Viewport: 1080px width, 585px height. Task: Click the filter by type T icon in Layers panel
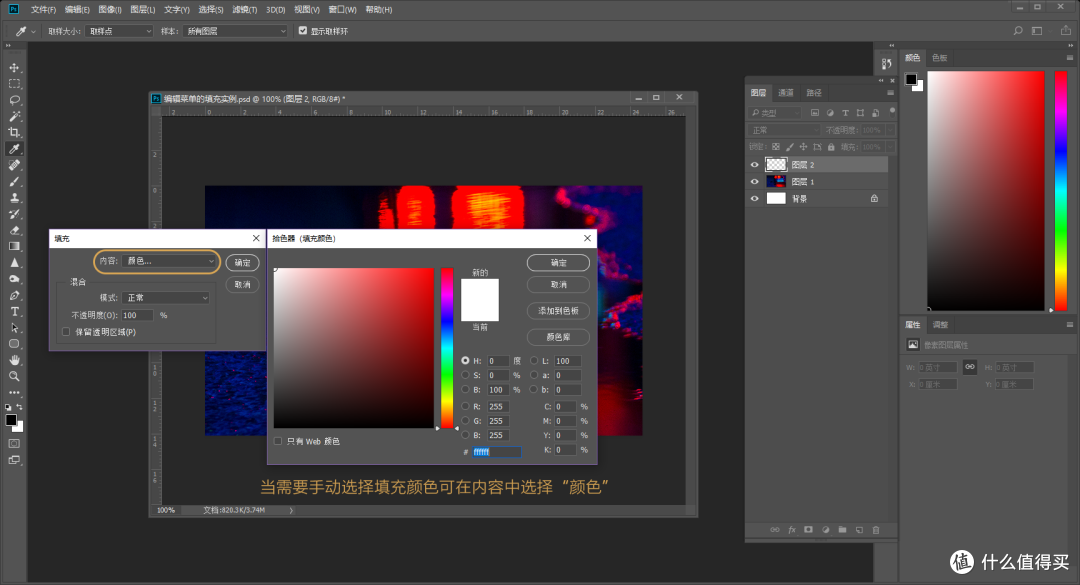(x=843, y=112)
